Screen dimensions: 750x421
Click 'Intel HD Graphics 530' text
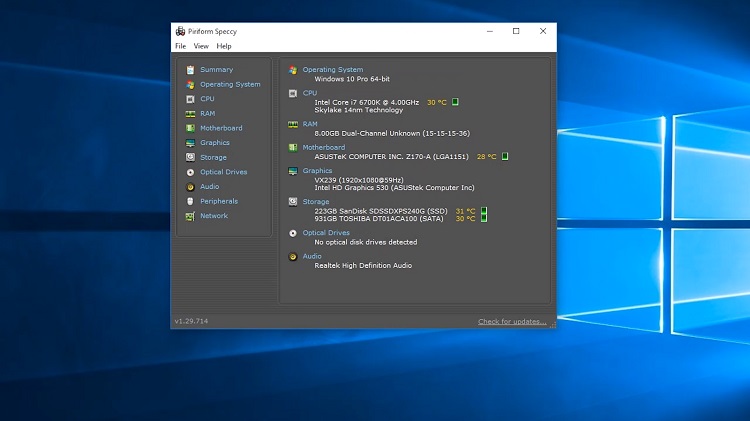[x=351, y=188]
